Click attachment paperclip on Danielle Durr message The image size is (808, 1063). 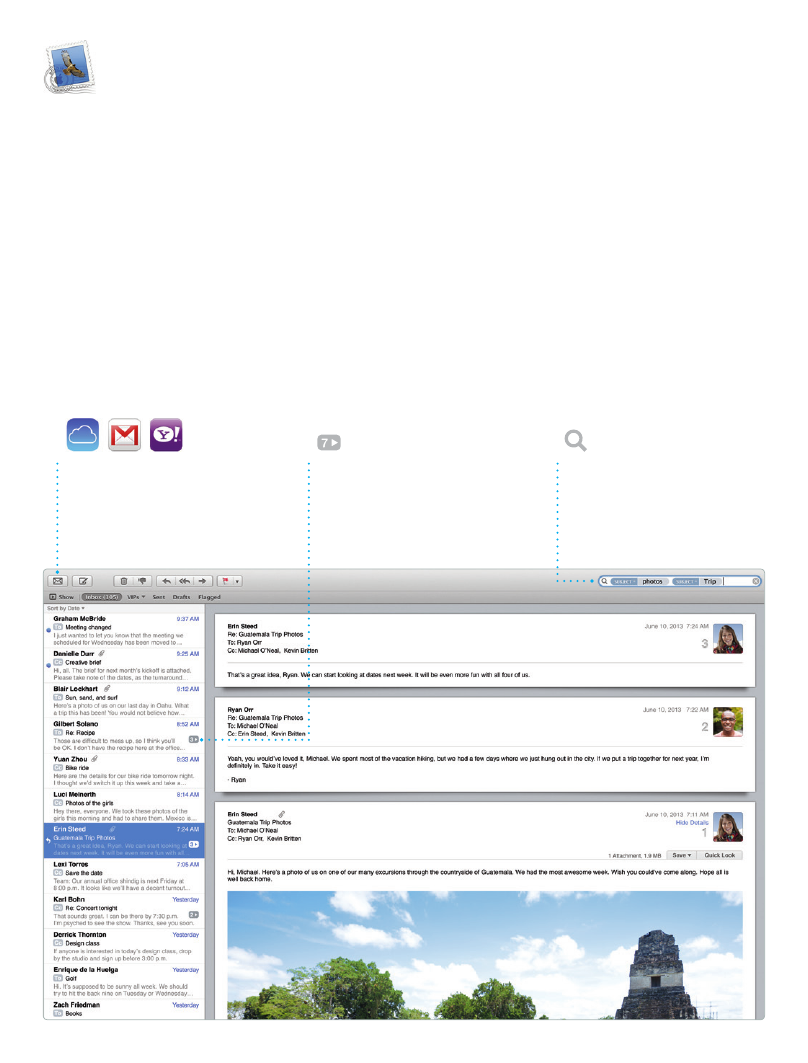pyautogui.click(x=102, y=654)
